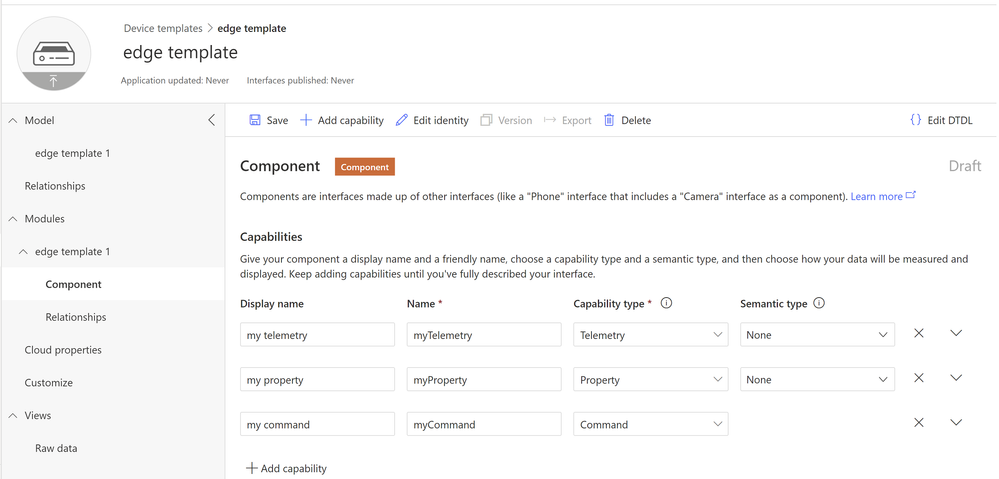The width and height of the screenshot is (999, 479).
Task: Collapse the Views section in sidebar
Action: 13,416
